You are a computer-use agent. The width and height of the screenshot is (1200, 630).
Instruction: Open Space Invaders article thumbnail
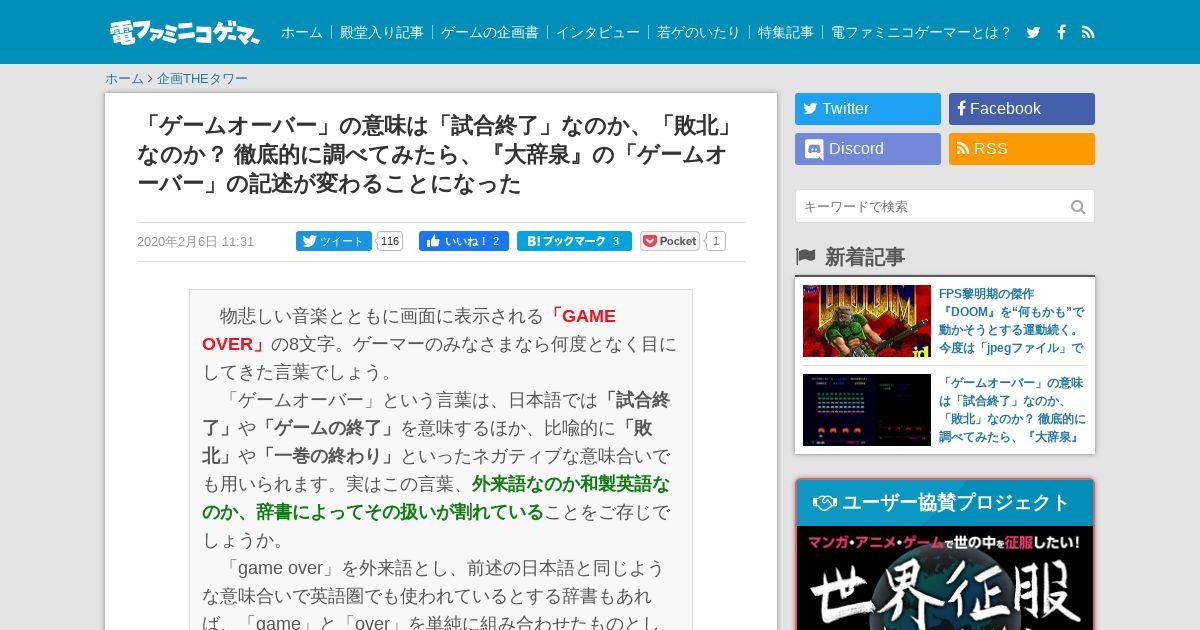pyautogui.click(x=867, y=410)
